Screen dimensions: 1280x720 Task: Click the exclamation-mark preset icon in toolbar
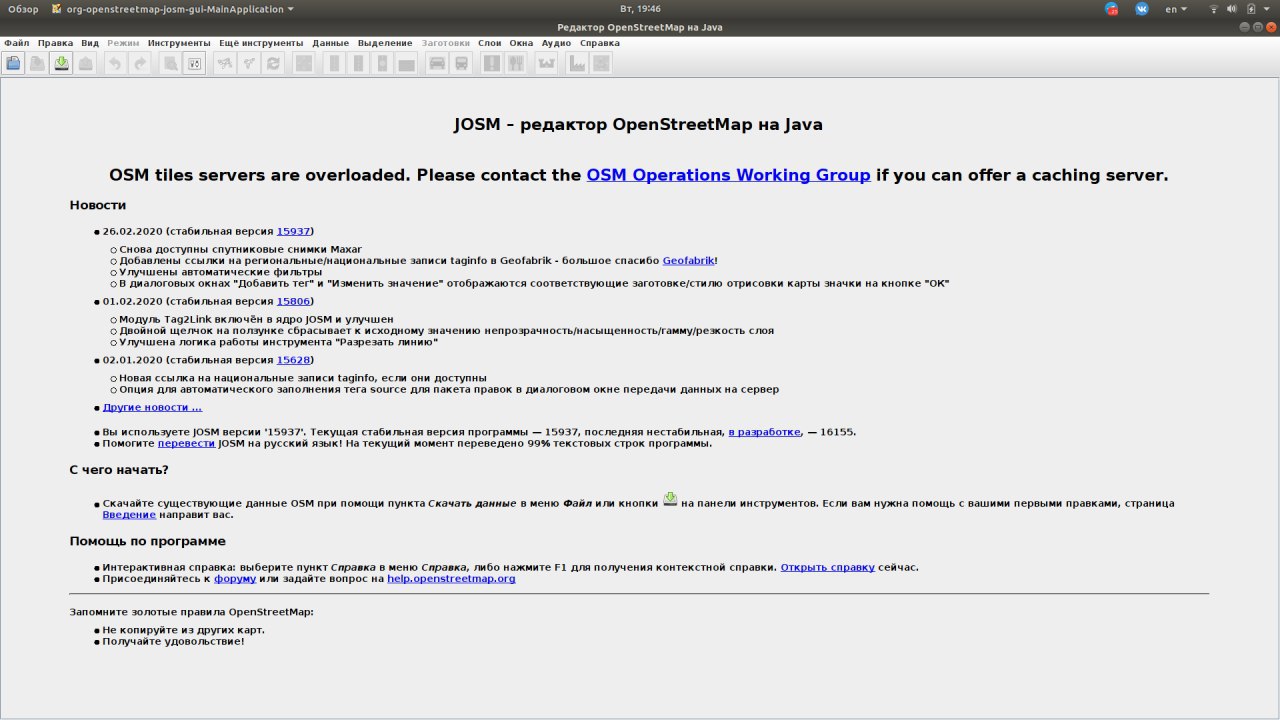[491, 64]
